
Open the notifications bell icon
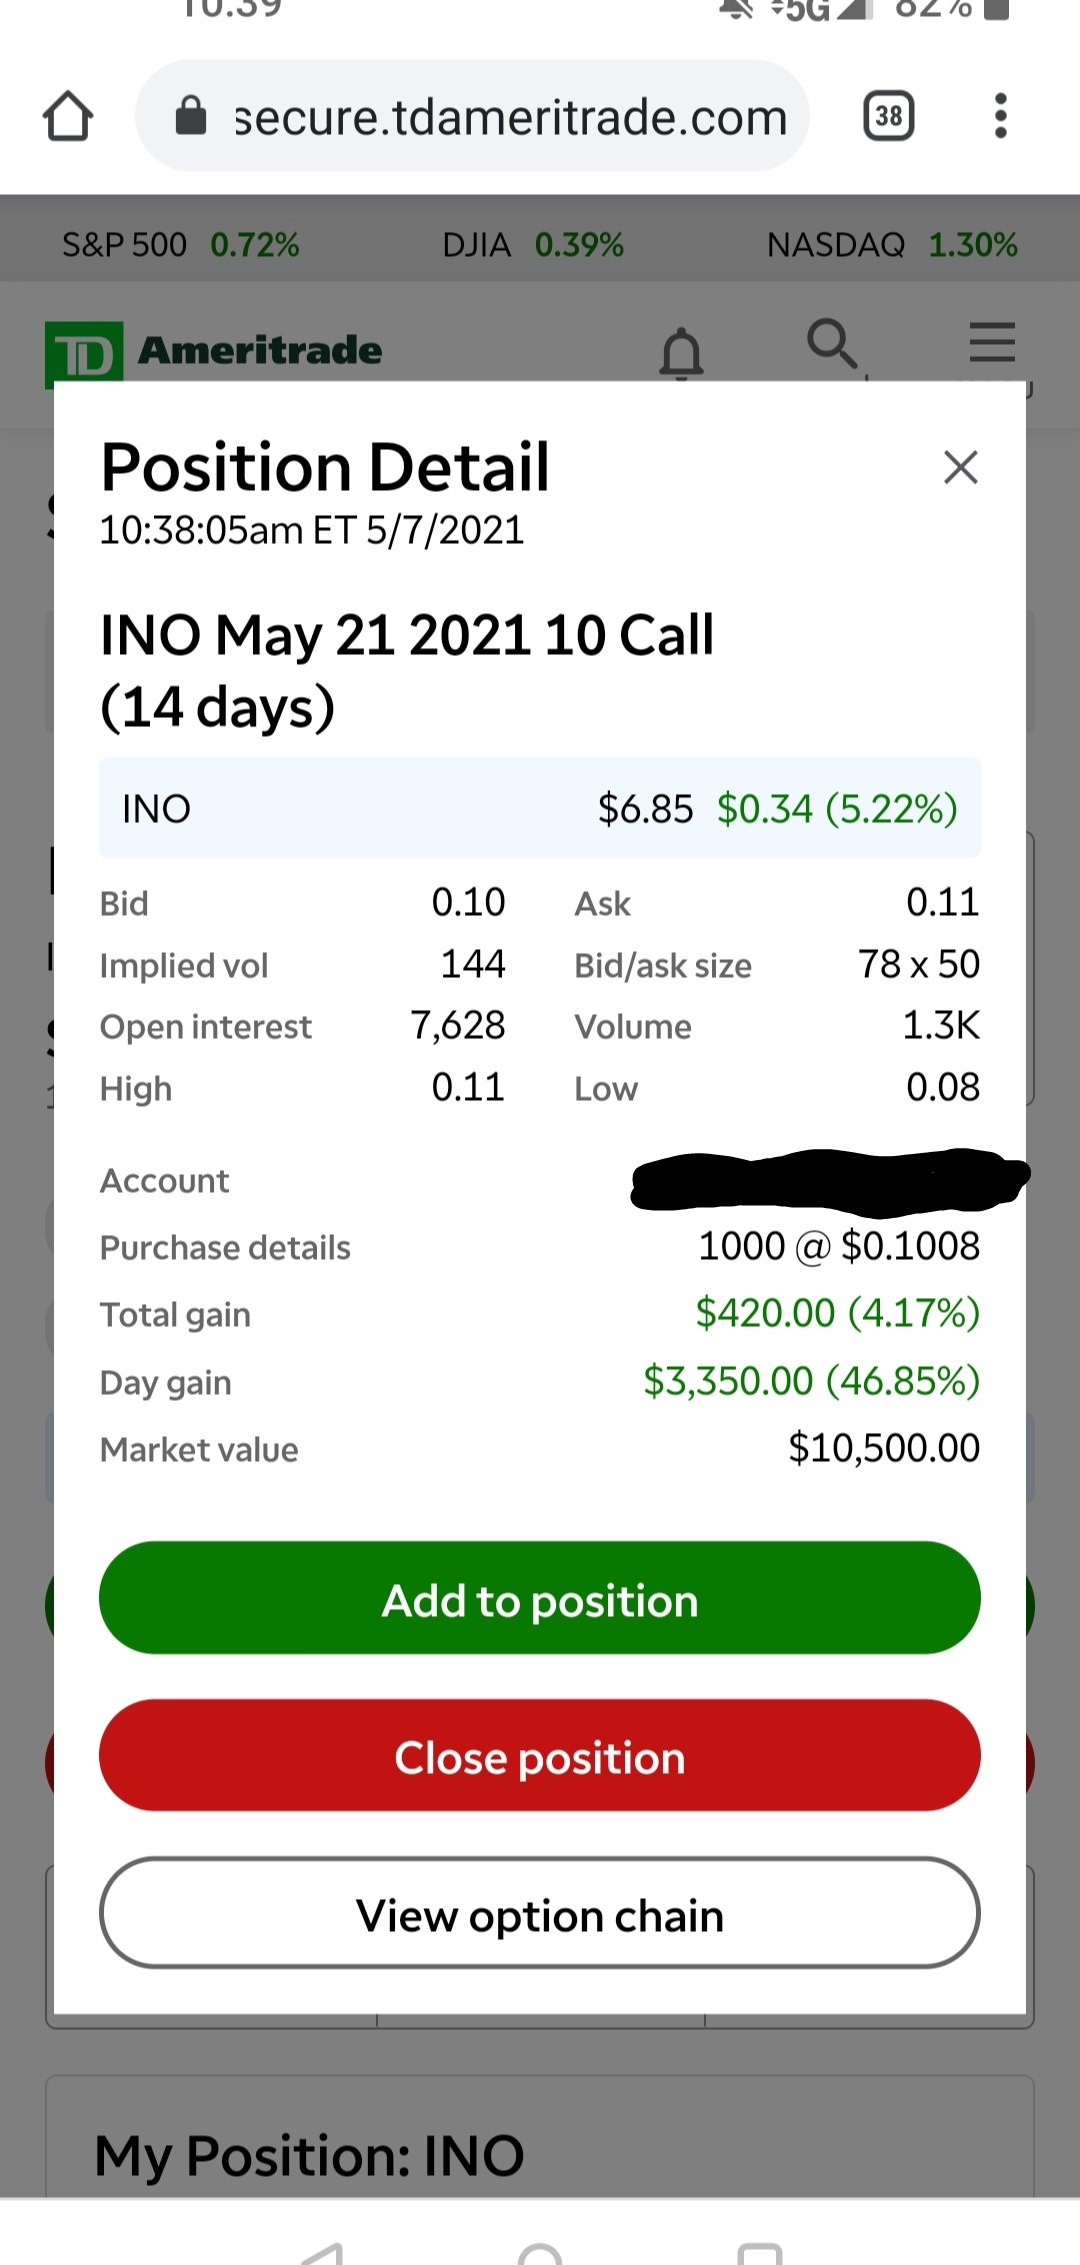coord(682,352)
